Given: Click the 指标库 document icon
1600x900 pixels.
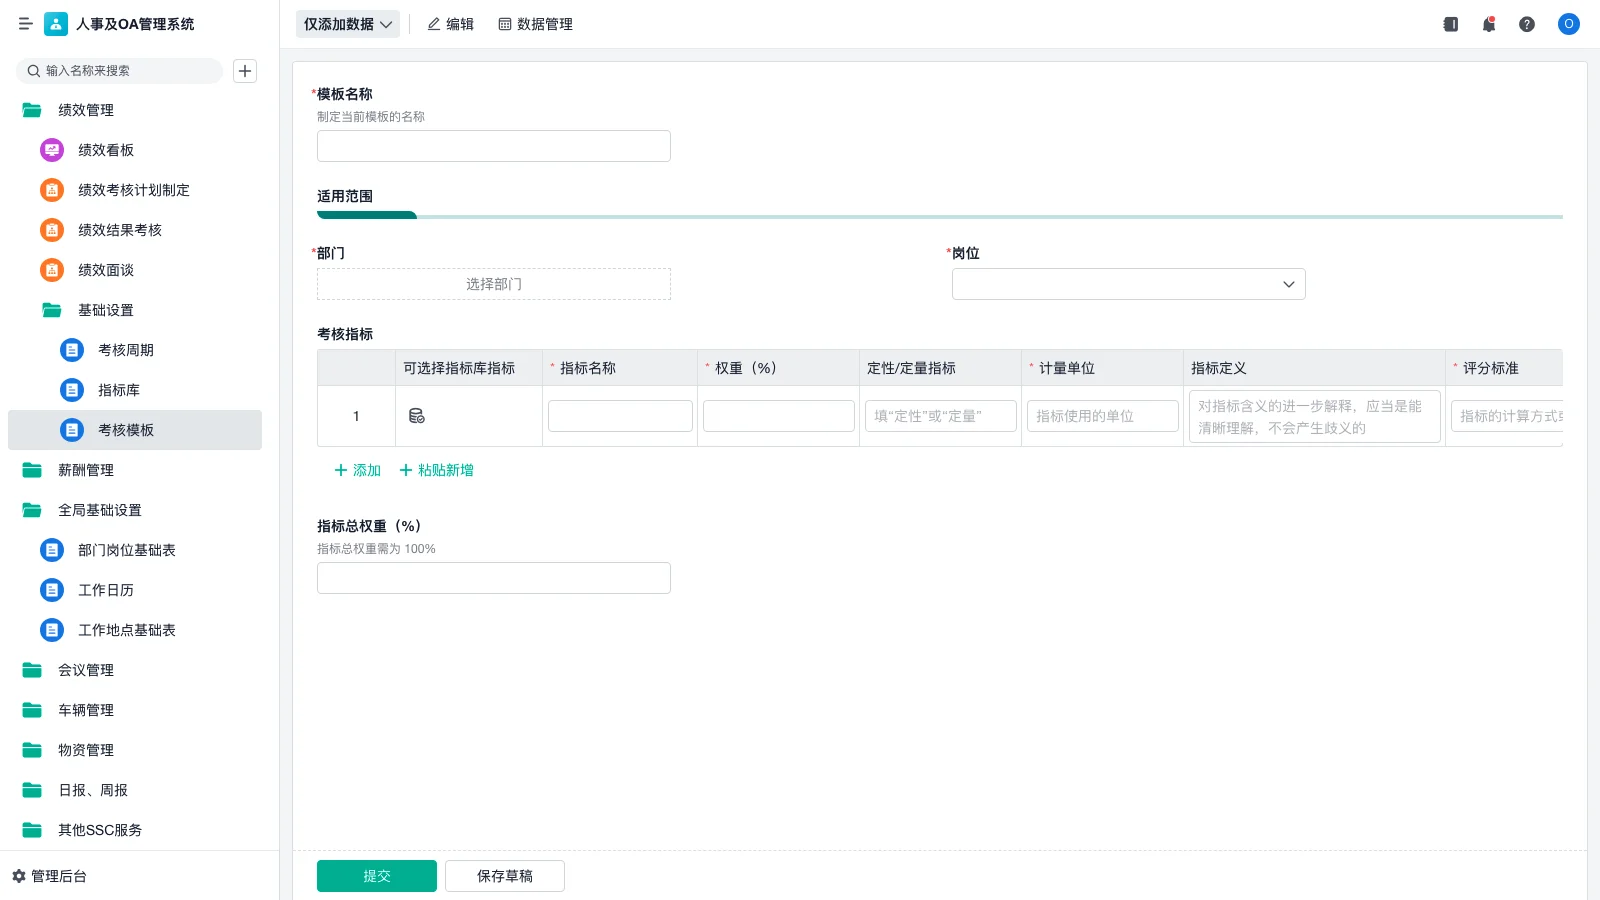Looking at the screenshot, I should 71,390.
